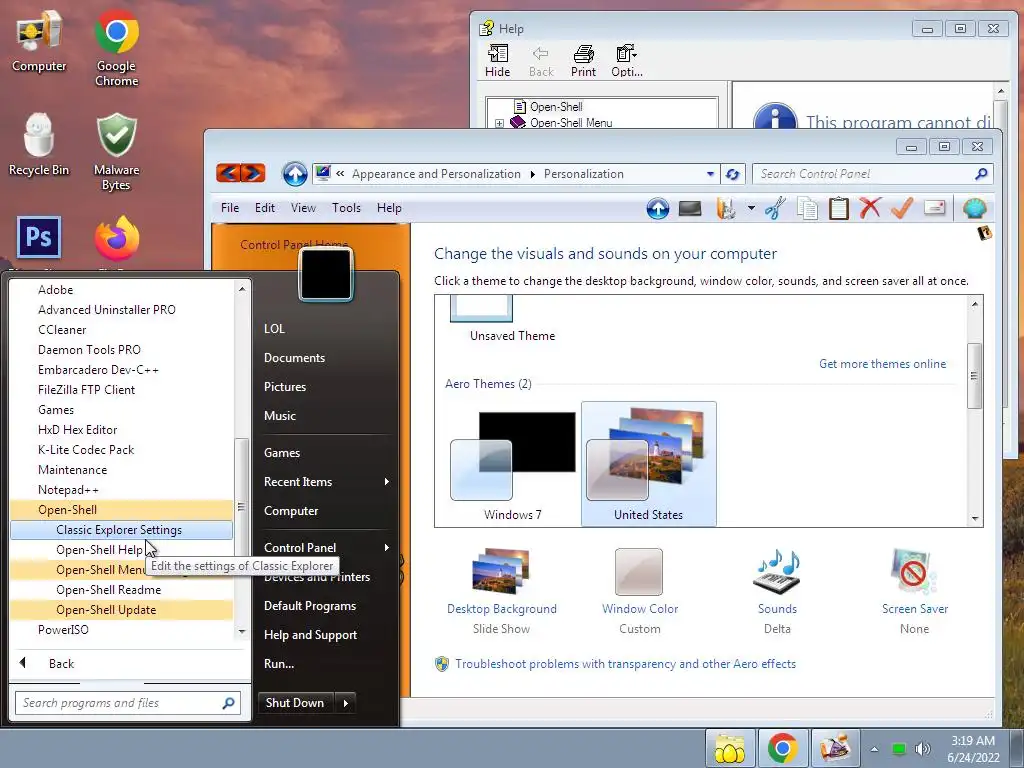Select the Photoshop desktop icon

(39, 238)
